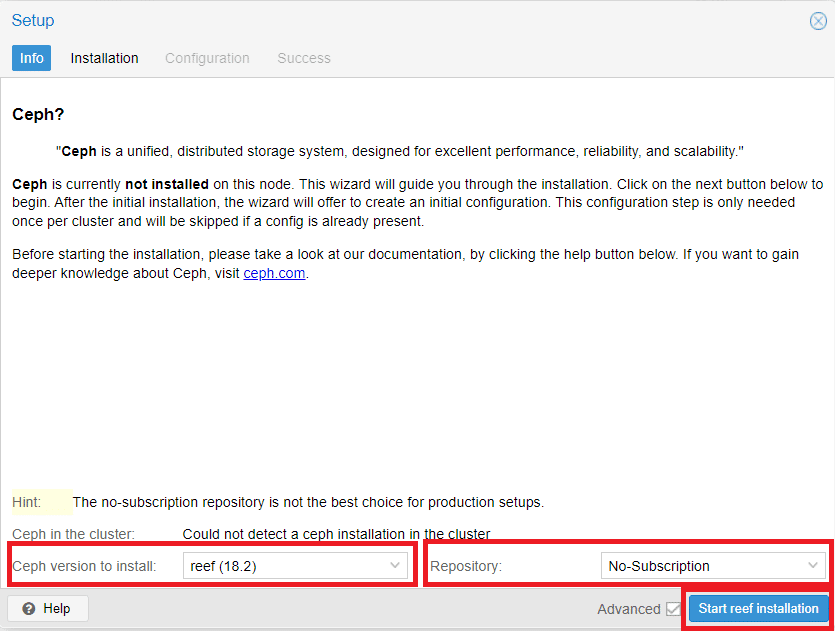This screenshot has width=836, height=631.
Task: Expand the Ceph version dropdown arrow
Action: pos(395,566)
